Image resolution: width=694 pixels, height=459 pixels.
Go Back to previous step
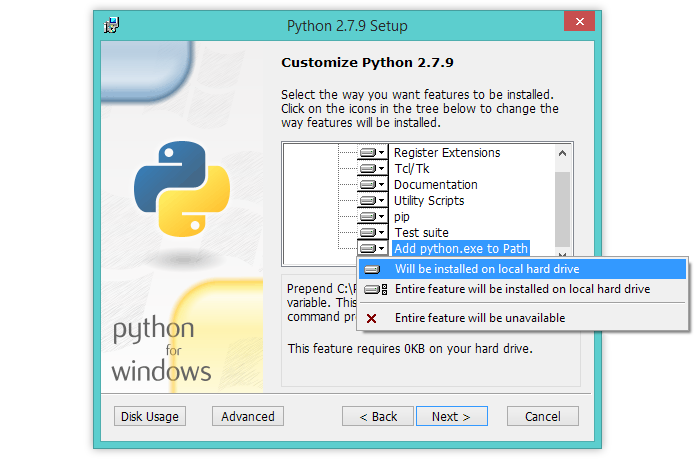378,417
